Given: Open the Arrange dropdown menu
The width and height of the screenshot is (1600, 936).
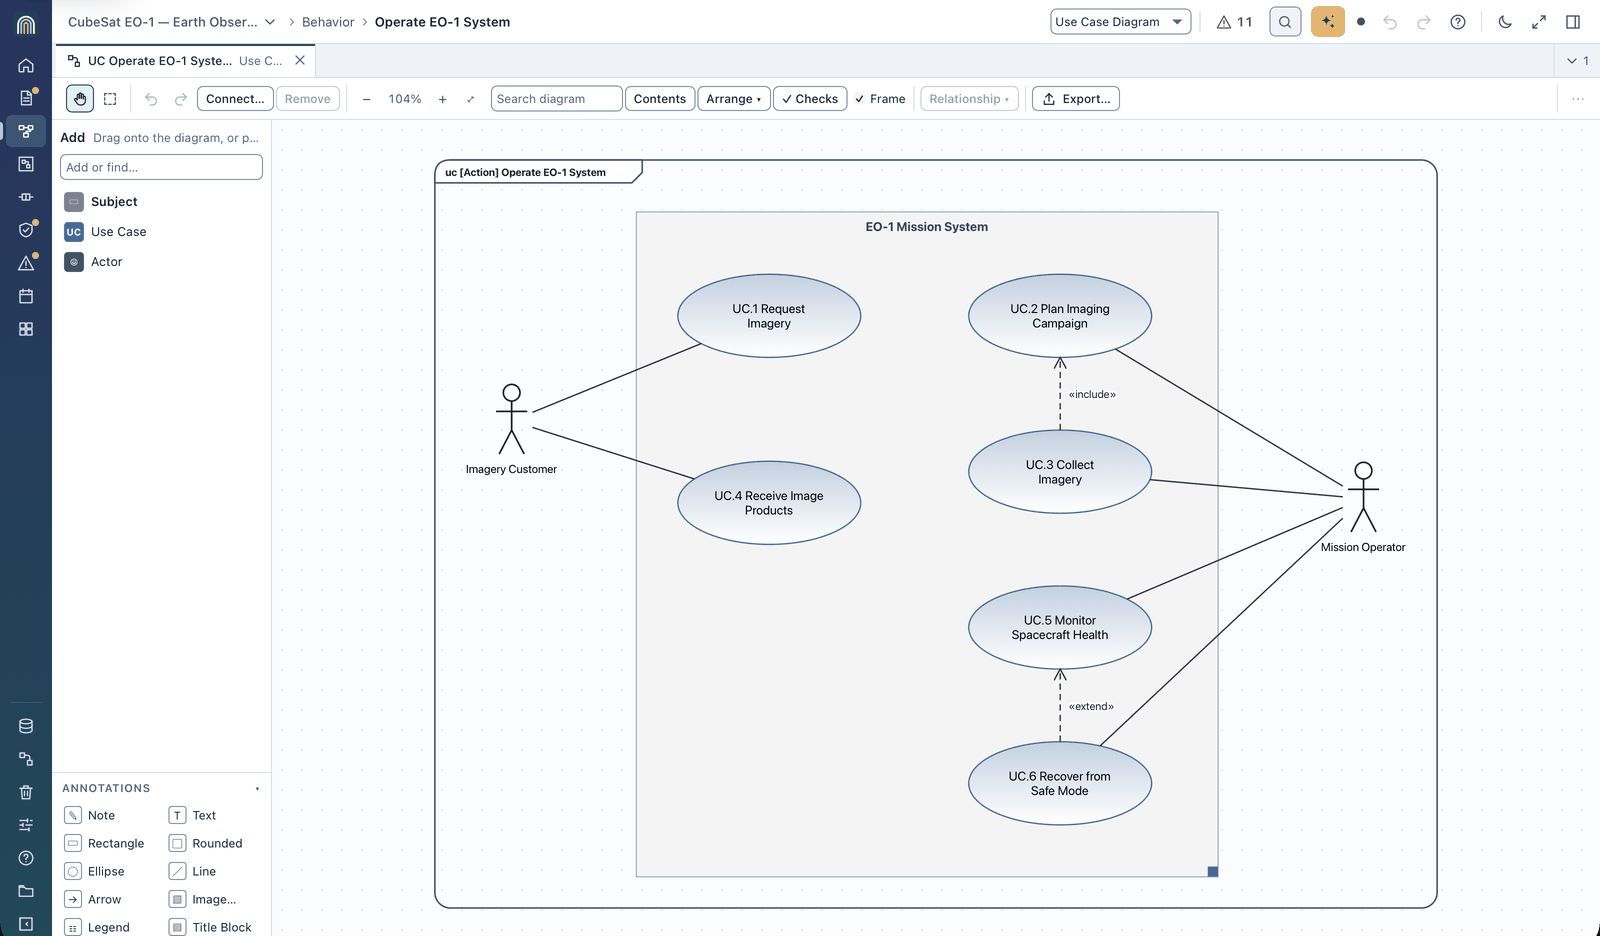Looking at the screenshot, I should pyautogui.click(x=734, y=99).
